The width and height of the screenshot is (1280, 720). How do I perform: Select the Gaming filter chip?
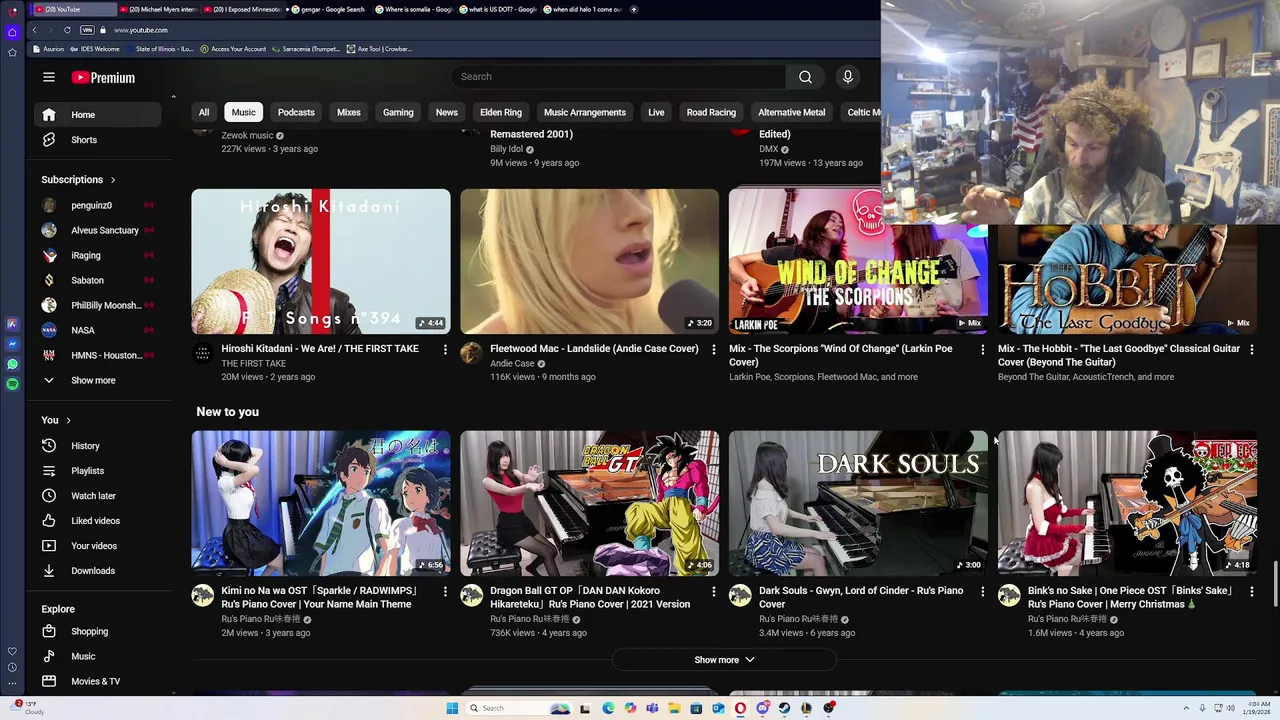pyautogui.click(x=398, y=113)
